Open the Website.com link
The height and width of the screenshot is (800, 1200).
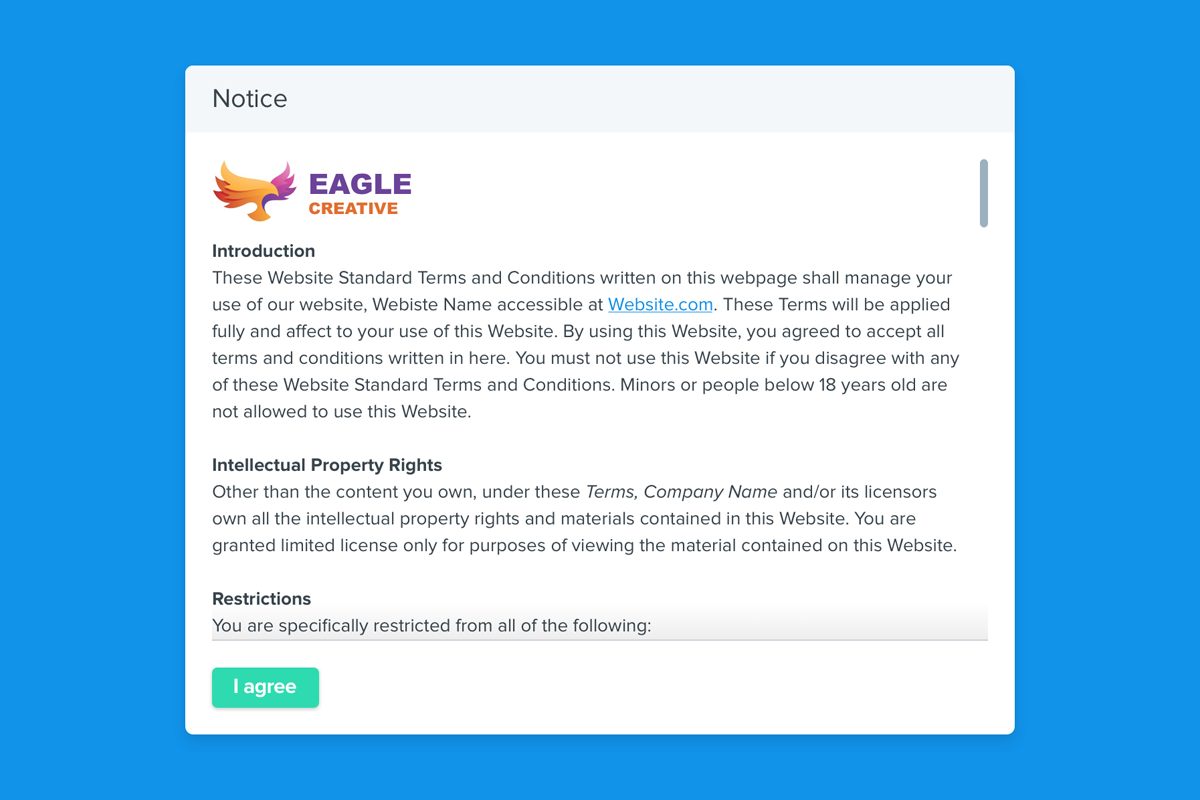[x=660, y=304]
